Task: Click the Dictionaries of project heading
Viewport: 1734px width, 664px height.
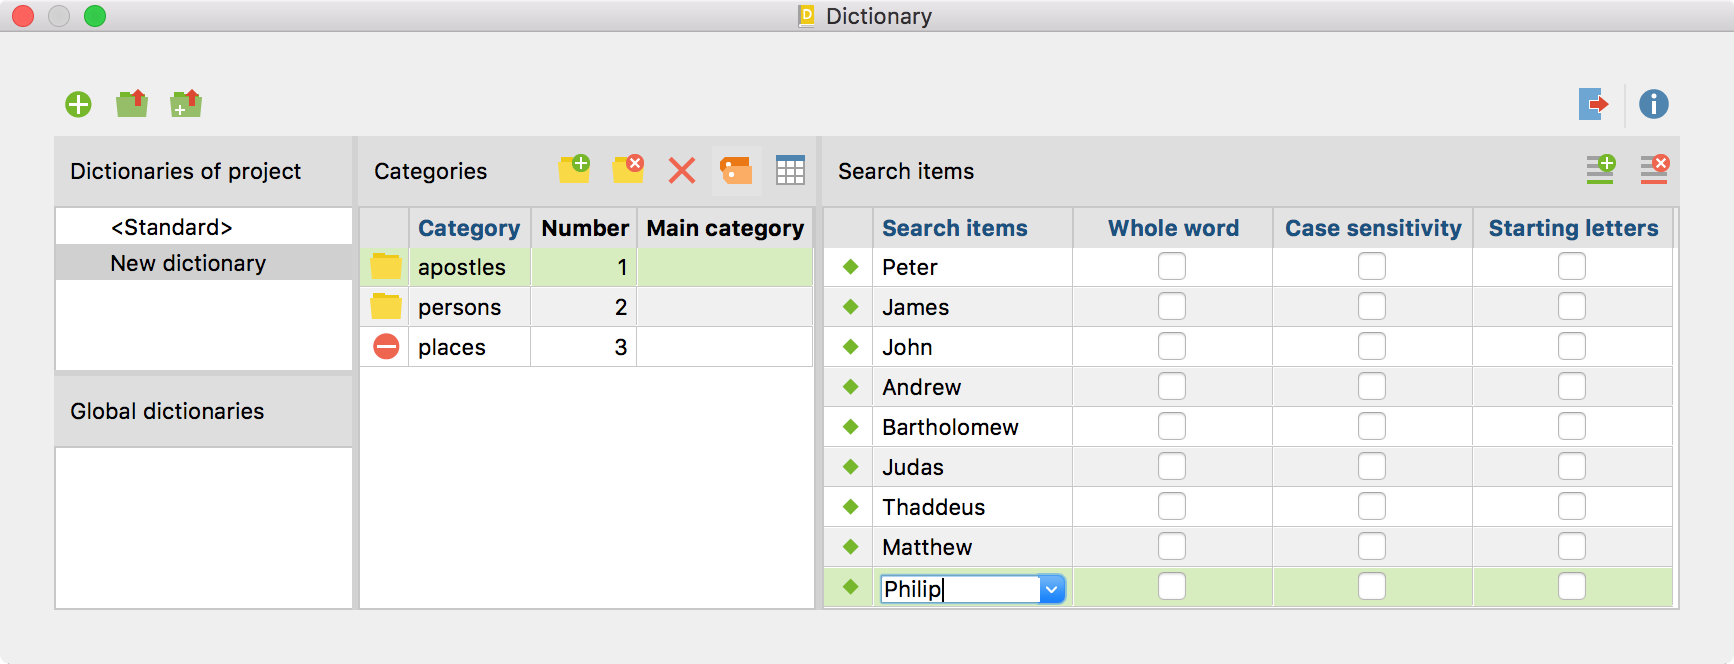Action: (185, 171)
